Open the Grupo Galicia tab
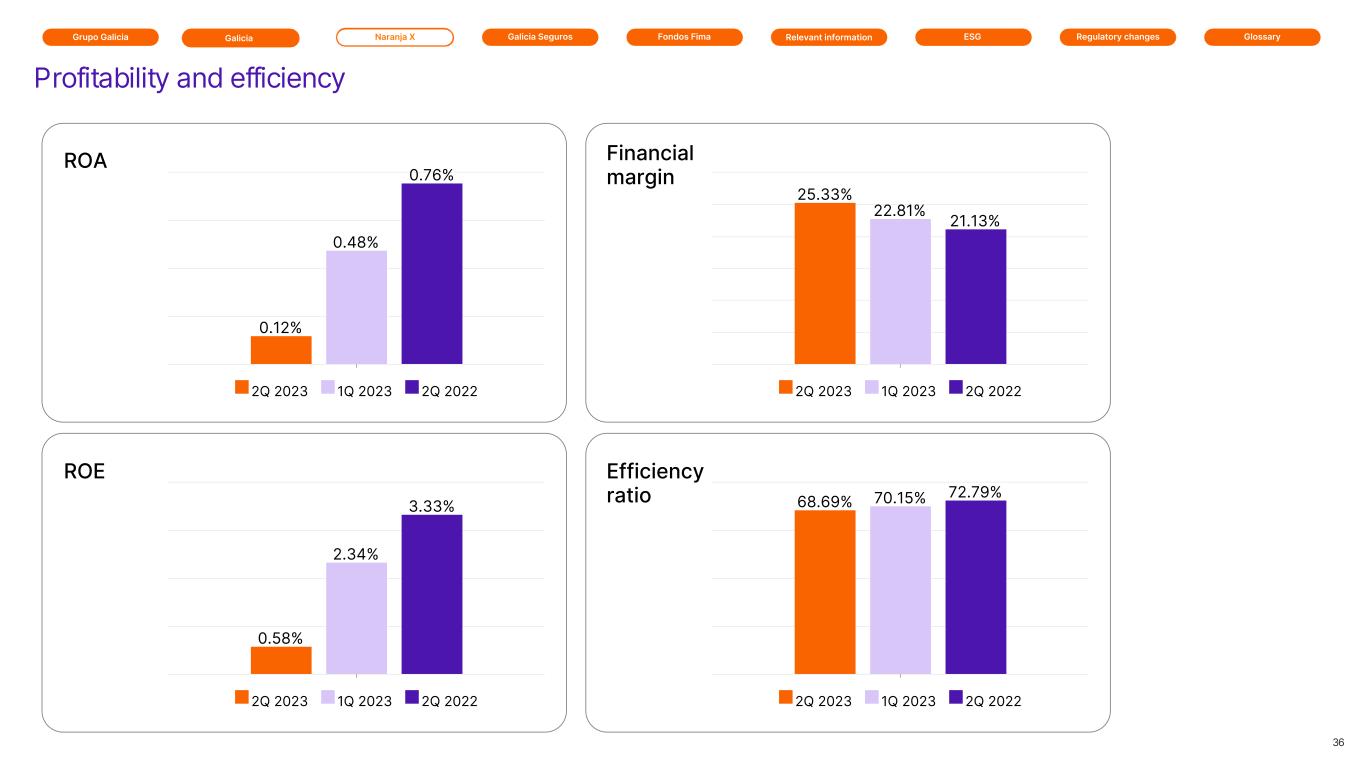Viewport: 1365px width, 768px height. pos(100,37)
